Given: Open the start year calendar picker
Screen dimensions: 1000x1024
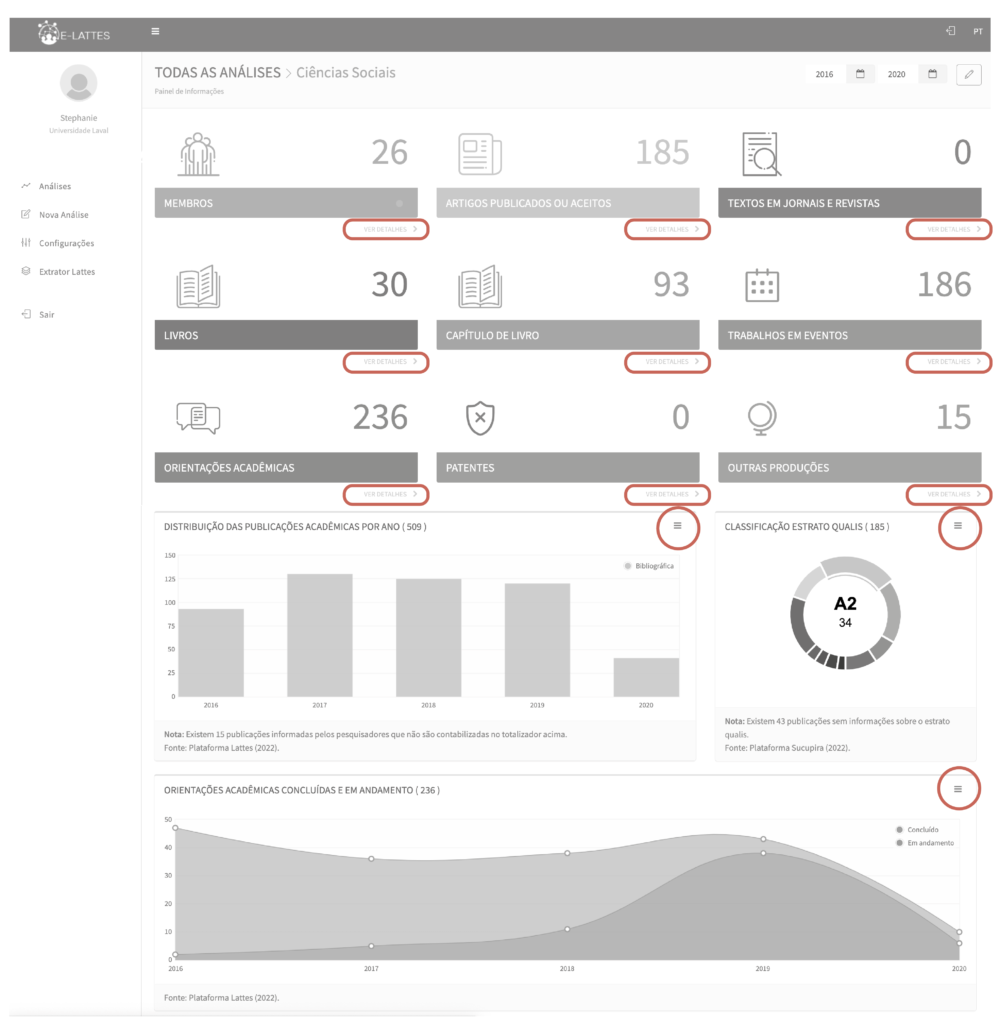Looking at the screenshot, I should point(860,74).
